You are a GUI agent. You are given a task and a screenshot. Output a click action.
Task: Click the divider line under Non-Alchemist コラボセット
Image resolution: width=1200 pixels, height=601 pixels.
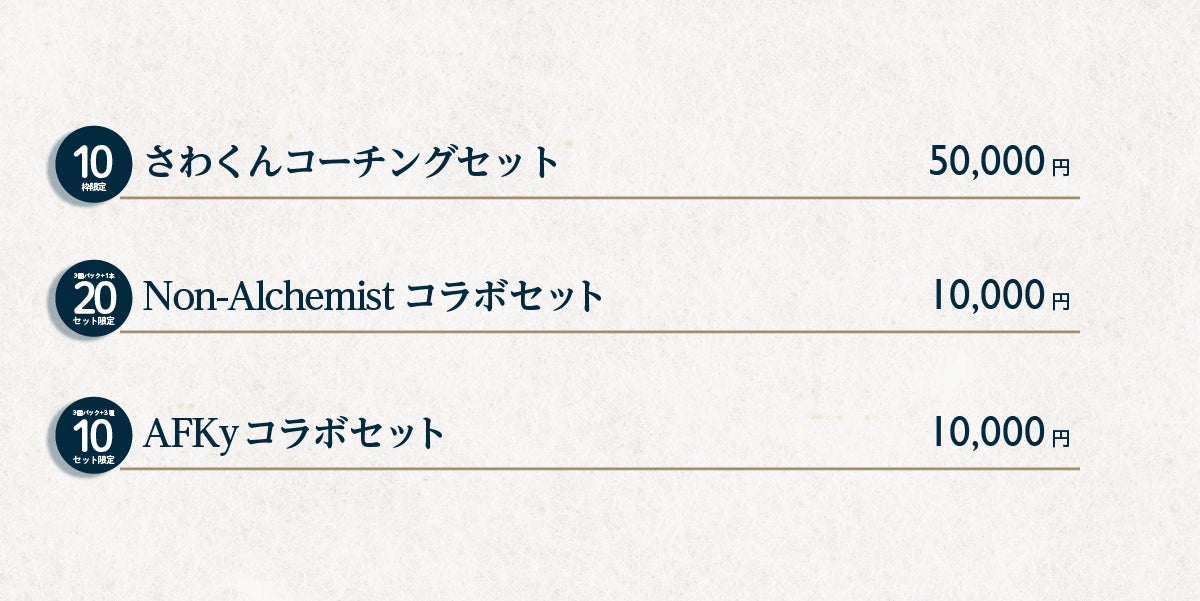[600, 331]
